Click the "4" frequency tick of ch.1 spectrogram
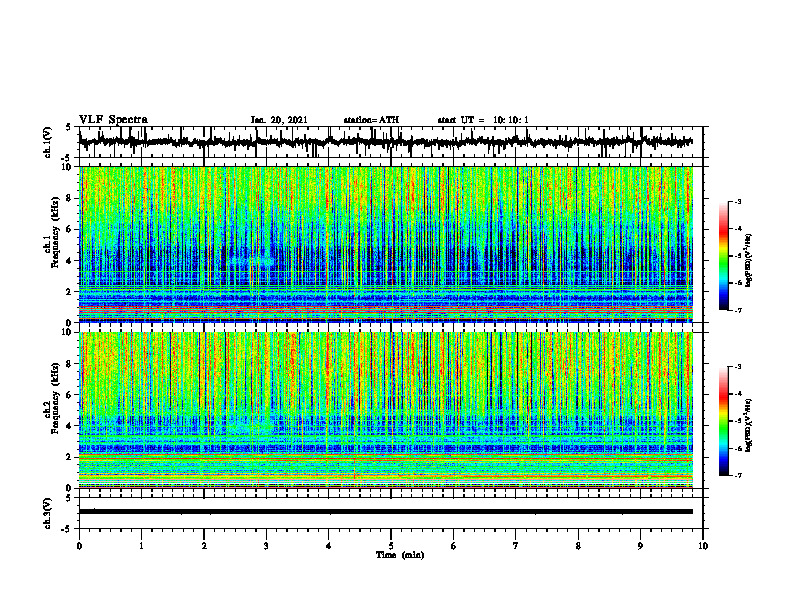Viewport: 792px width, 612px height. coord(71,261)
